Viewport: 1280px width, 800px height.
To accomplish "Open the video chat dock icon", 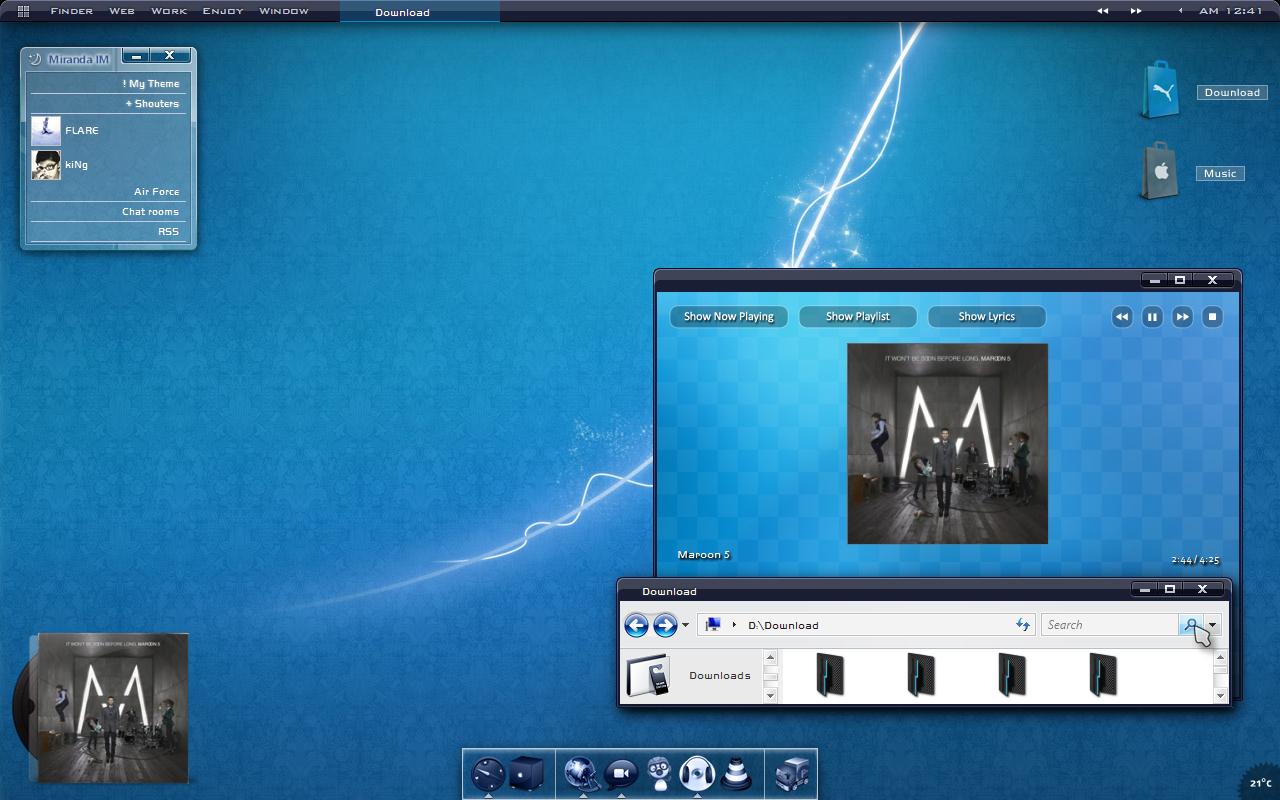I will 620,774.
